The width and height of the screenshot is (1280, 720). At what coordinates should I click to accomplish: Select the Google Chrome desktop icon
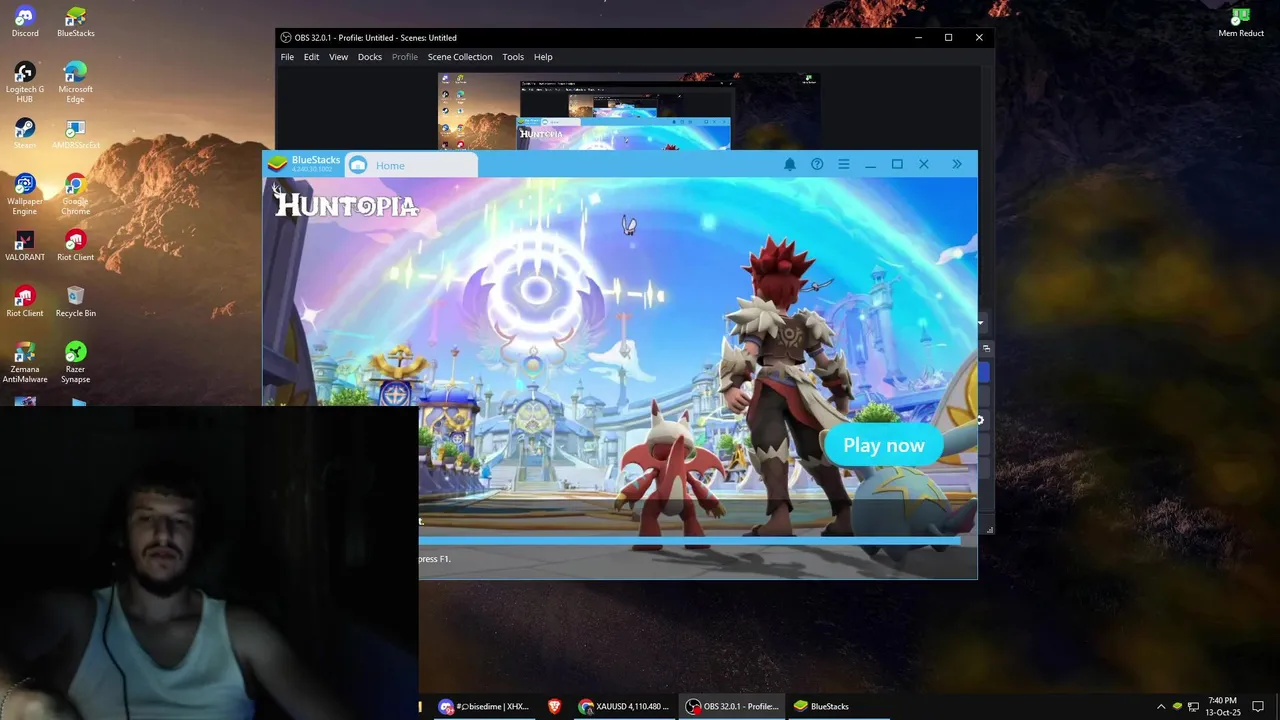[x=76, y=194]
